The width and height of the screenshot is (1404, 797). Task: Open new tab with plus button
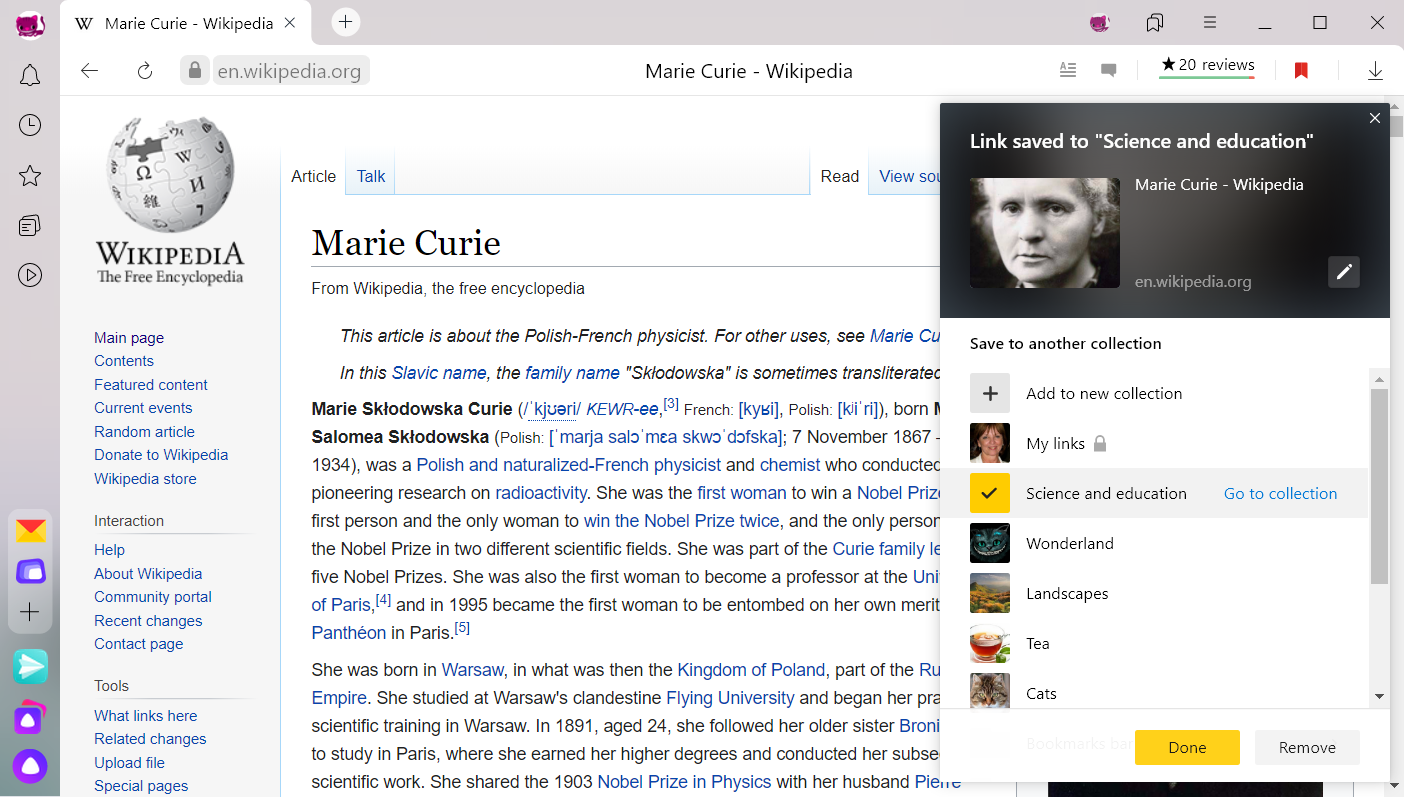[x=345, y=22]
